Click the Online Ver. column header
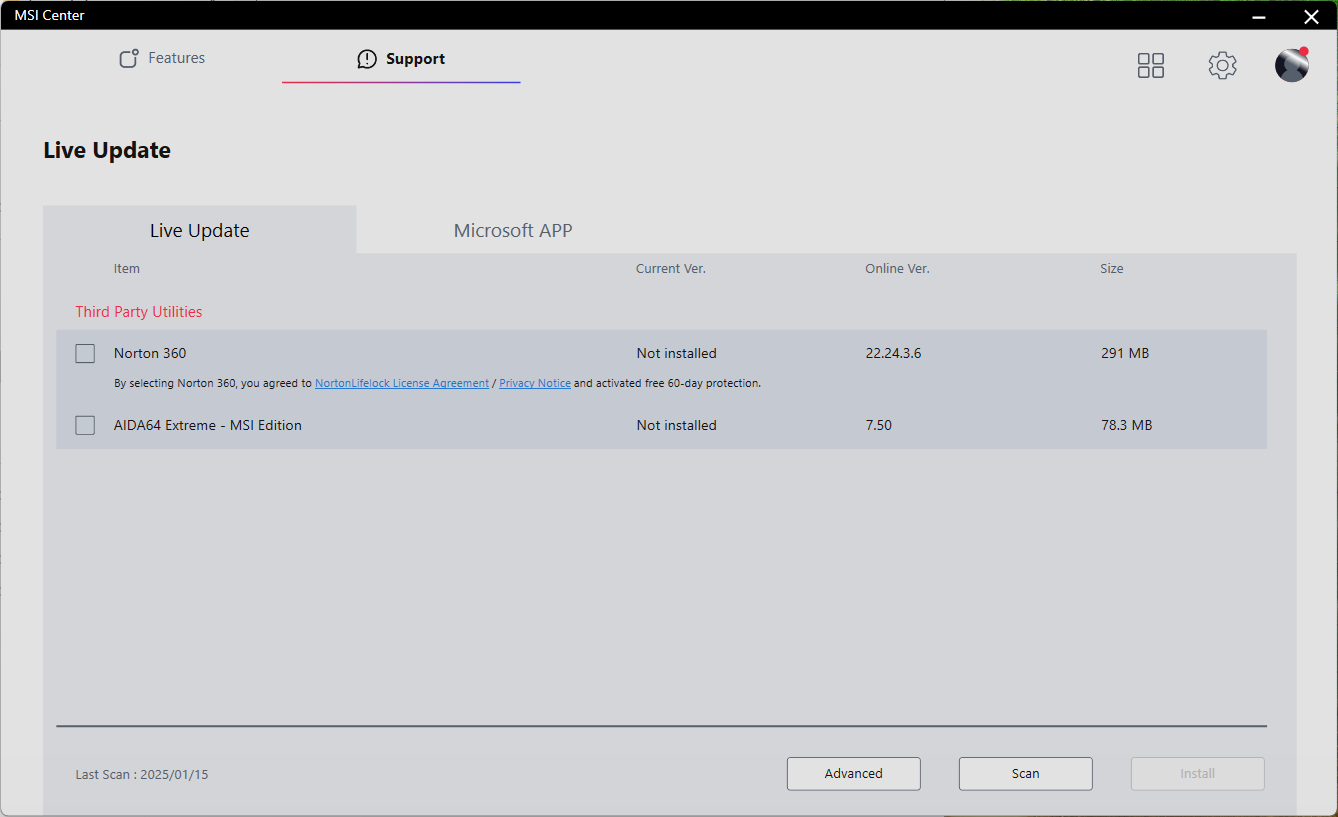 (898, 268)
